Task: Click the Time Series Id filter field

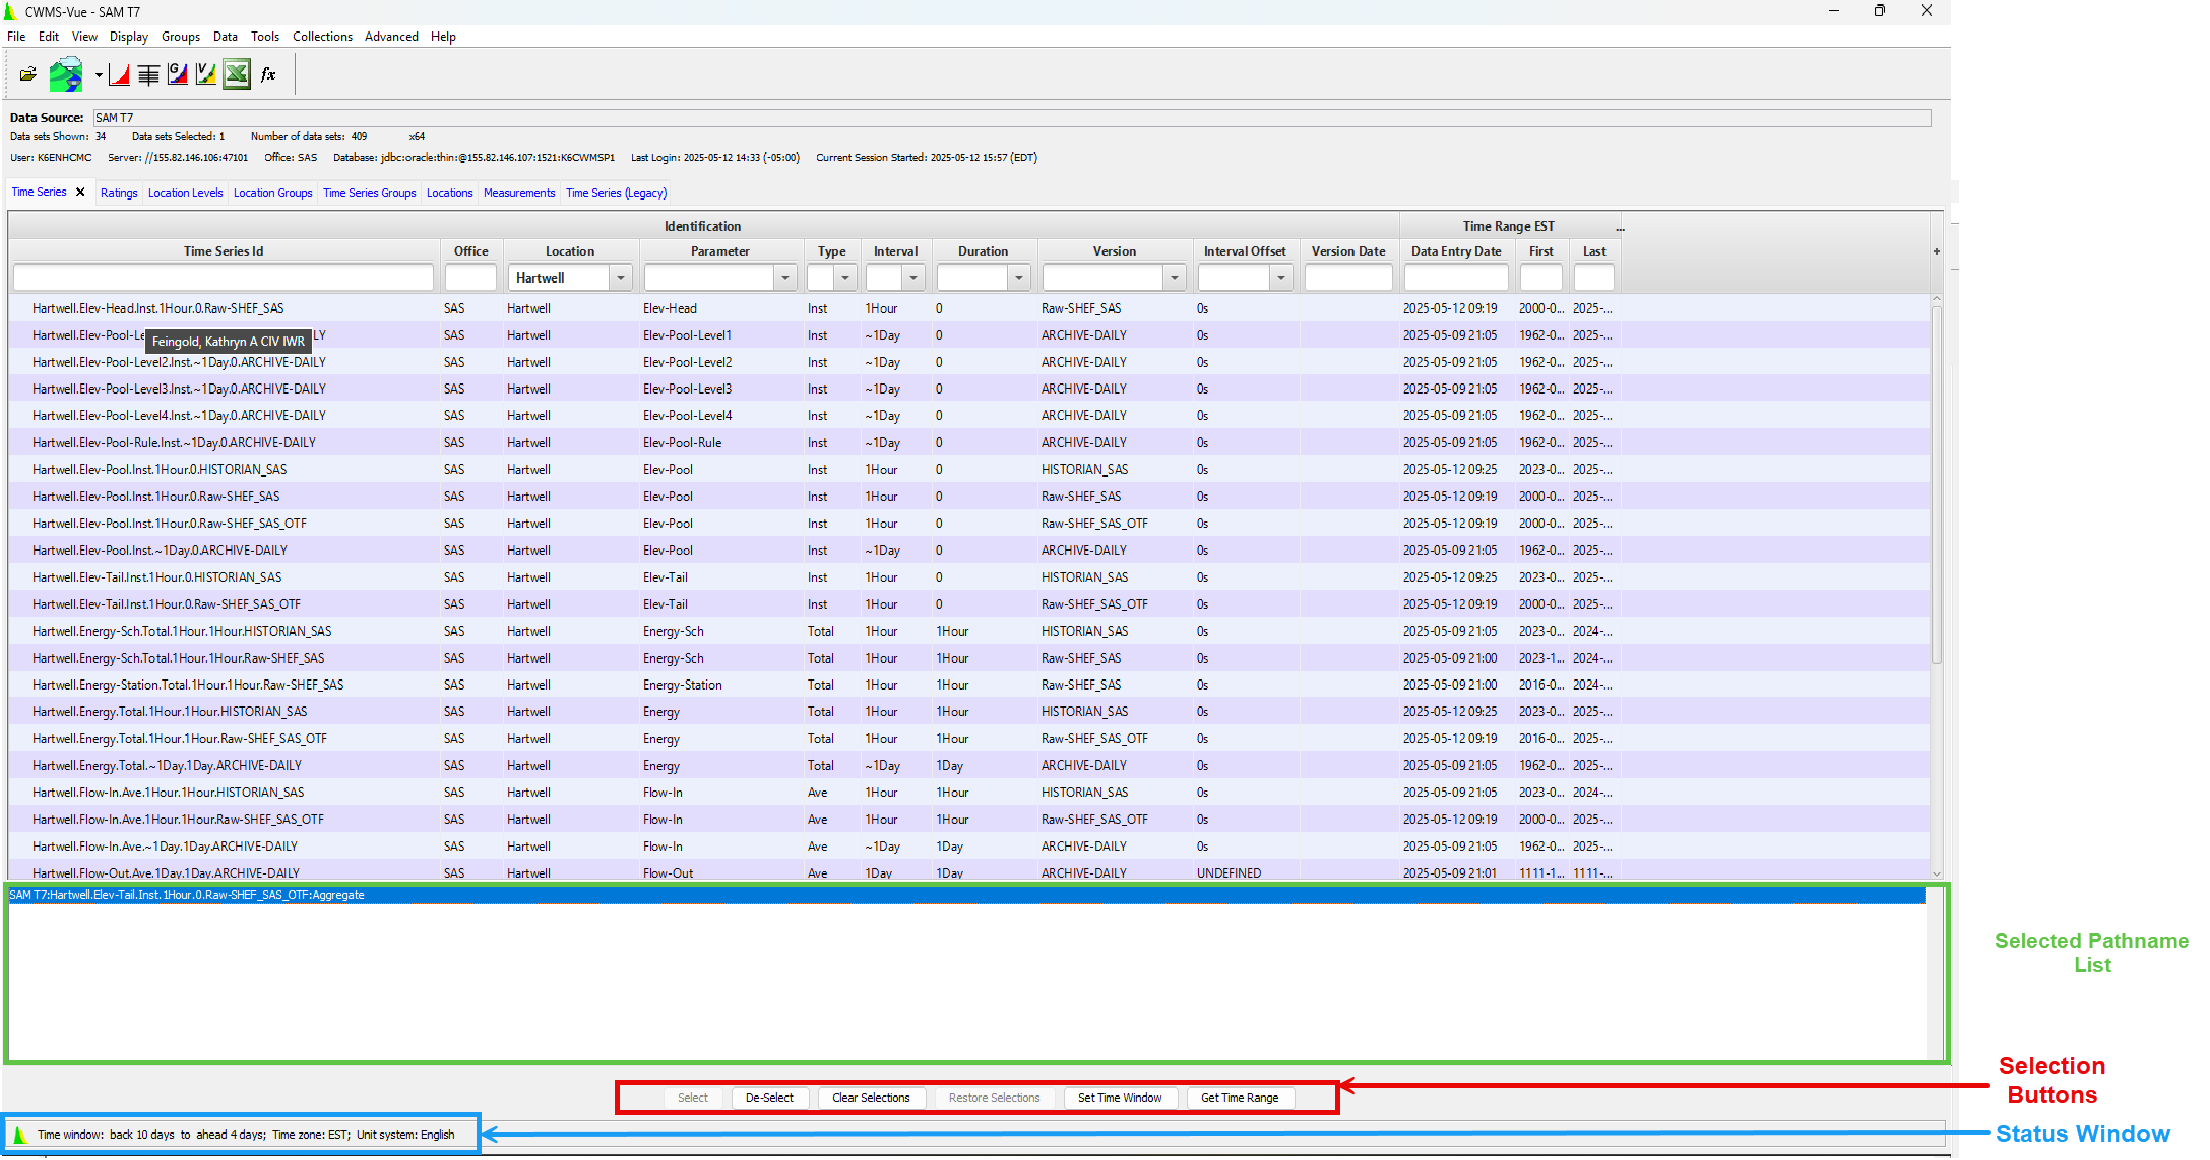Action: tap(223, 278)
